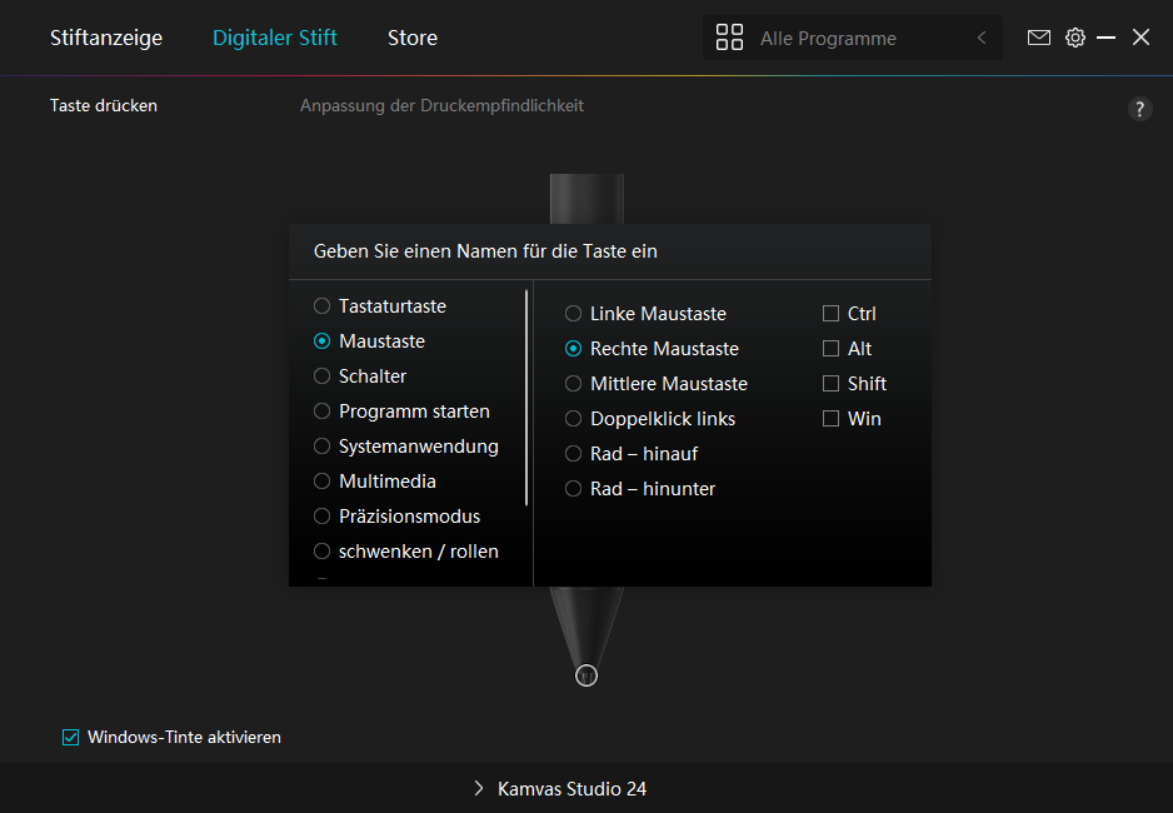This screenshot has height=813, width=1173.
Task: Disable Windows-Tinte aktivieren checkbox
Action: click(x=71, y=738)
